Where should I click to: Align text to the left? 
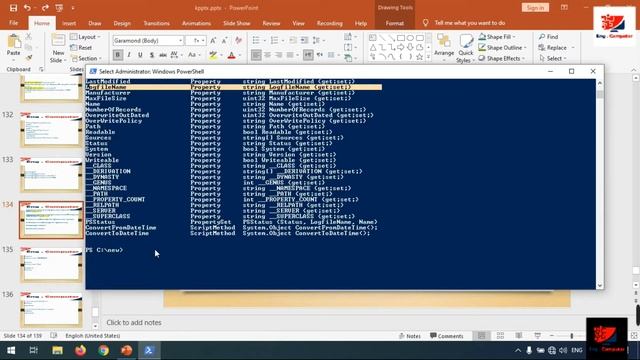(256, 55)
